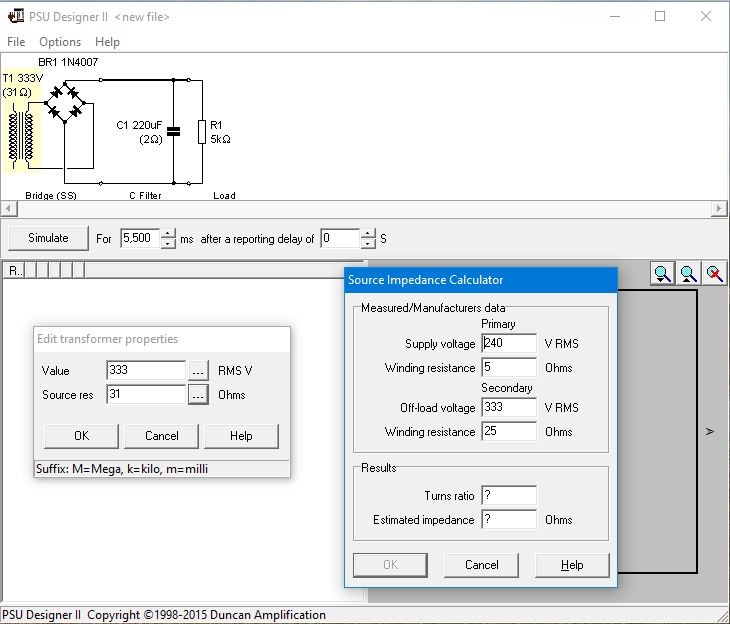This screenshot has width=730, height=624.
Task: Select the R1 resistor load symbol
Action: [202, 132]
